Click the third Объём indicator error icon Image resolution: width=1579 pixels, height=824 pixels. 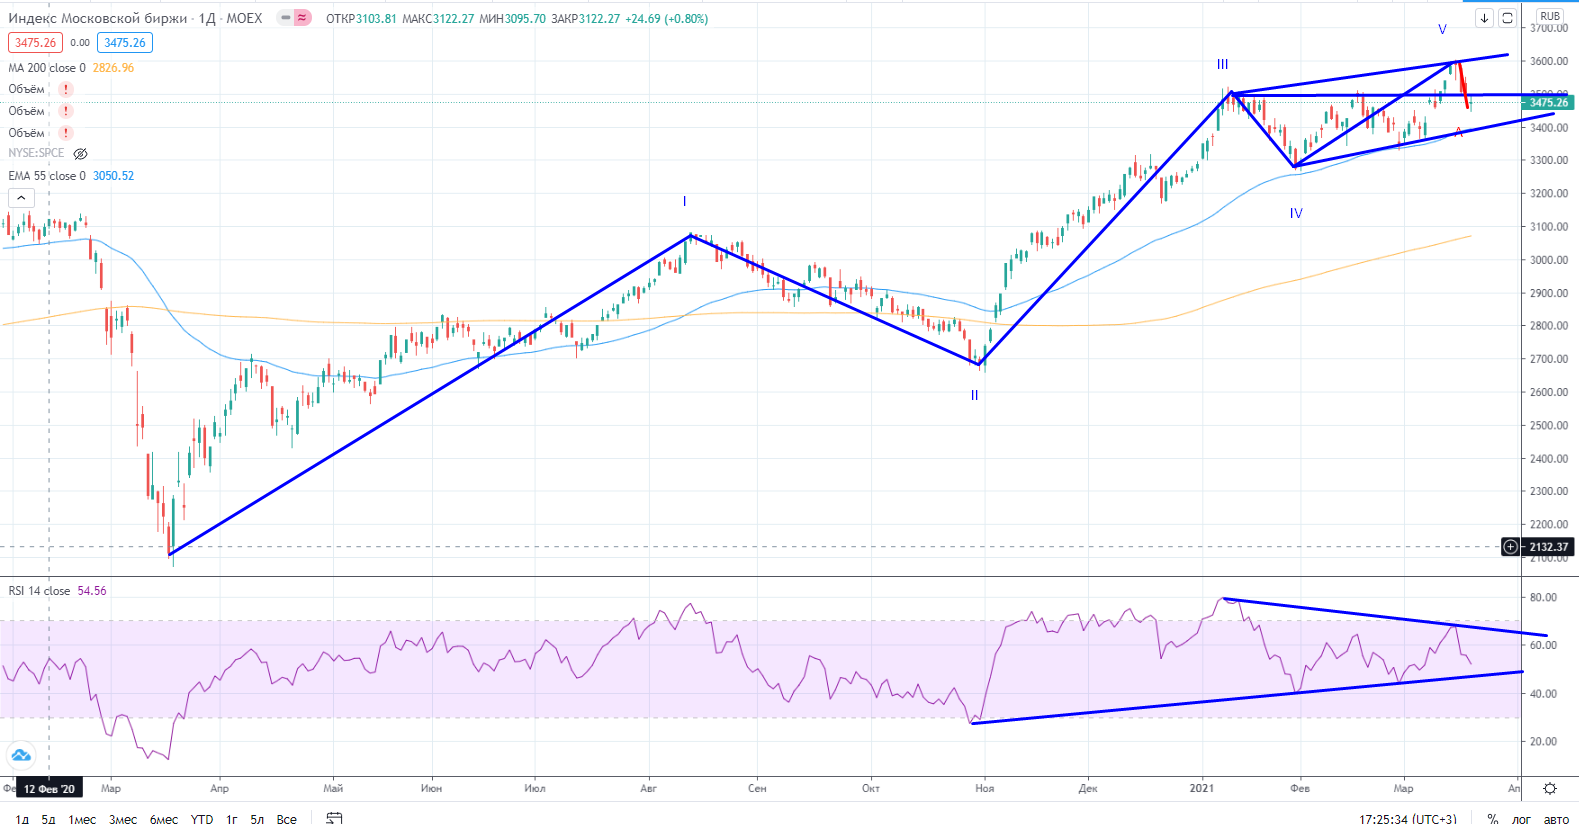tap(66, 133)
